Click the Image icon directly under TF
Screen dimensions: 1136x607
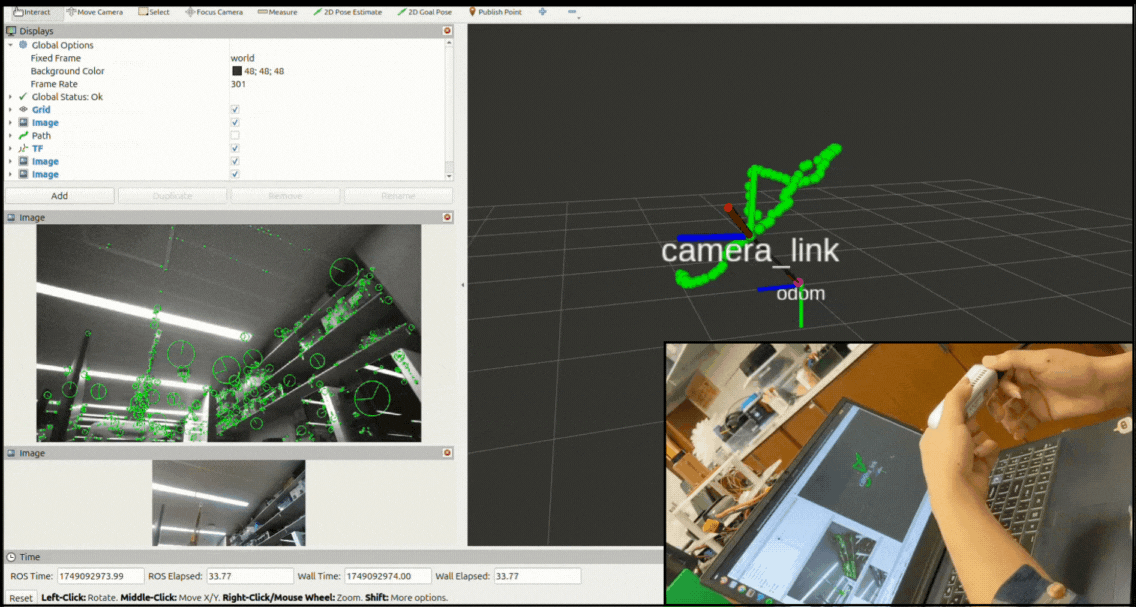pyautogui.click(x=22, y=162)
